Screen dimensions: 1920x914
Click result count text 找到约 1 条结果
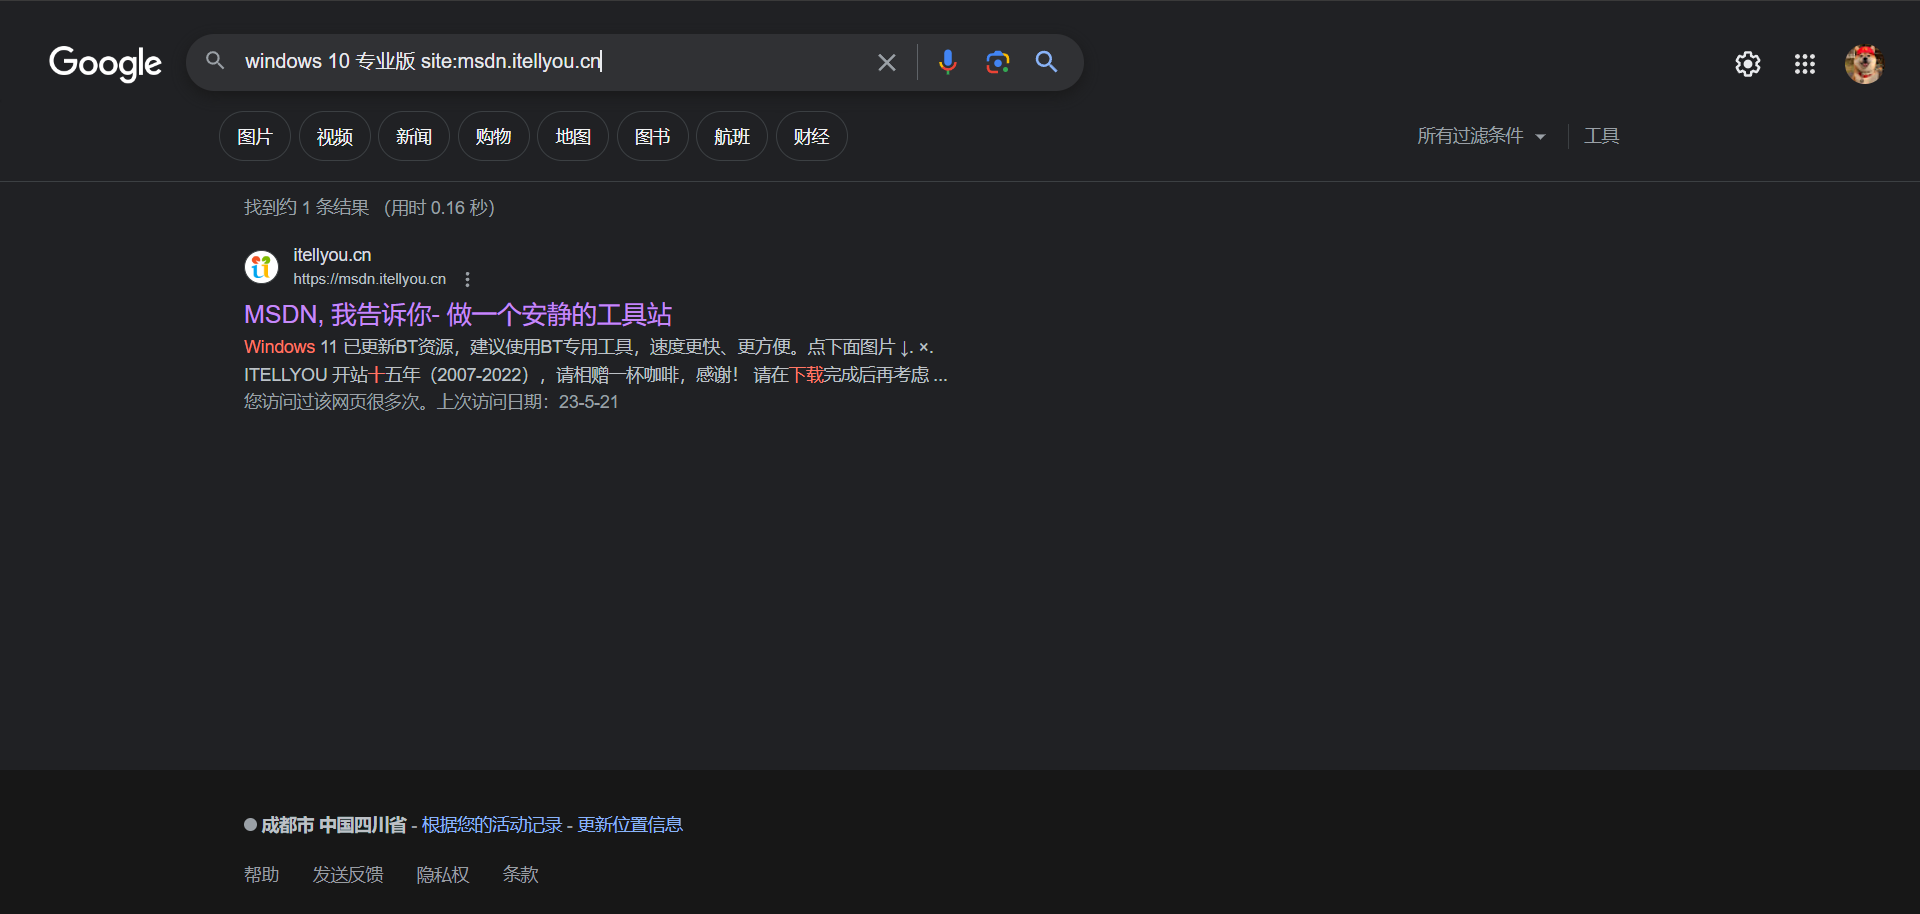click(307, 208)
